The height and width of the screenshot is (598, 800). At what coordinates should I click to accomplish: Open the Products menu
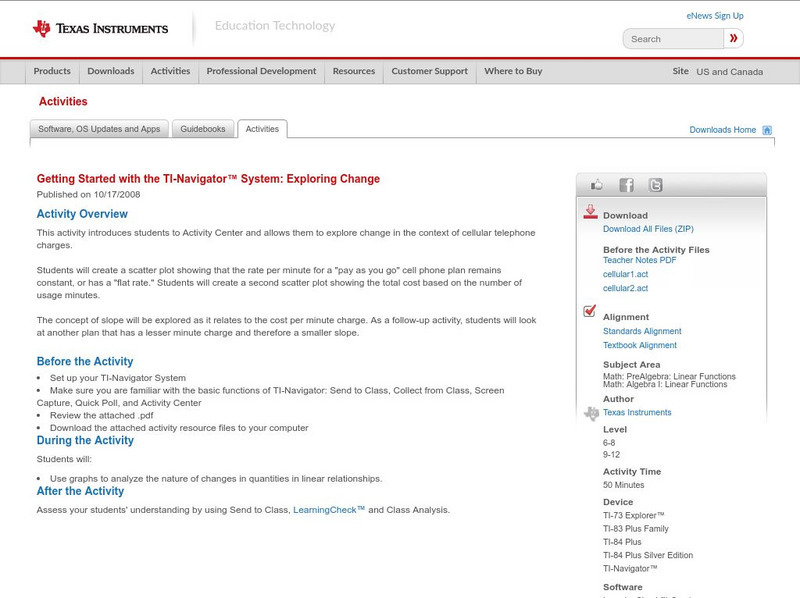pos(52,71)
